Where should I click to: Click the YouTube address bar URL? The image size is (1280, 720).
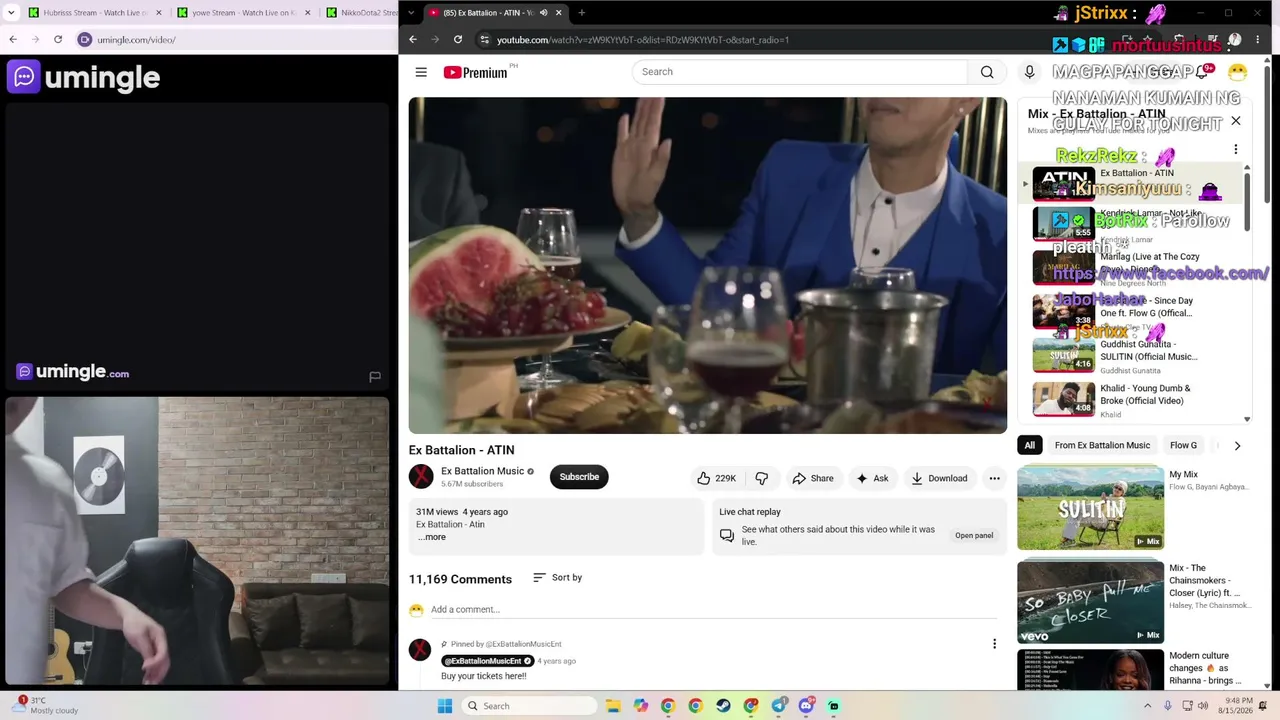click(x=643, y=40)
